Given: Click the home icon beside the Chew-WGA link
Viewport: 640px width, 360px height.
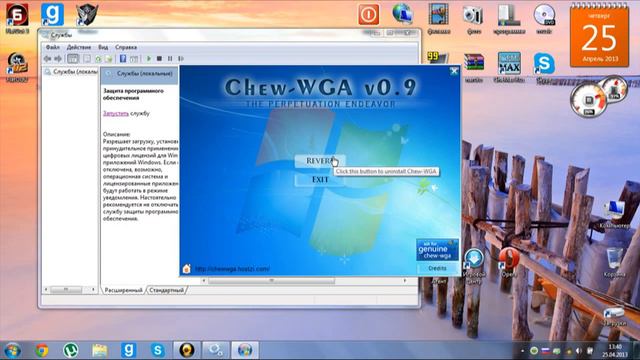Looking at the screenshot, I should (x=187, y=269).
